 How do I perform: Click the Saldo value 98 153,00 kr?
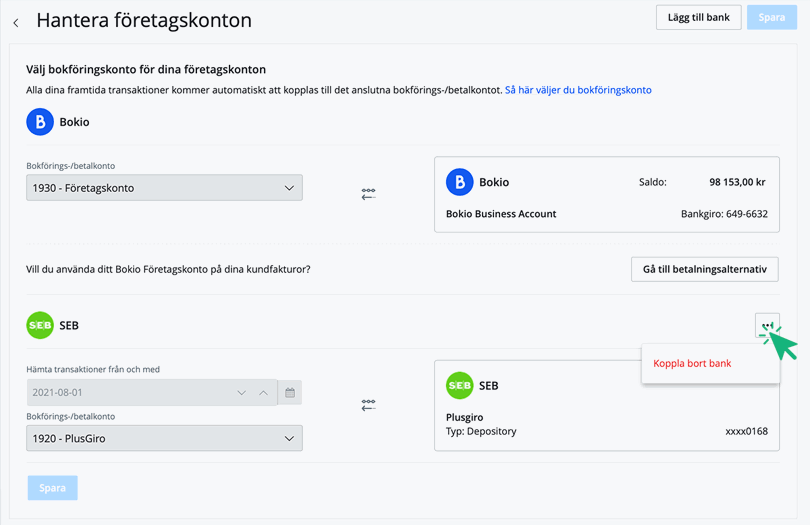[x=737, y=182]
